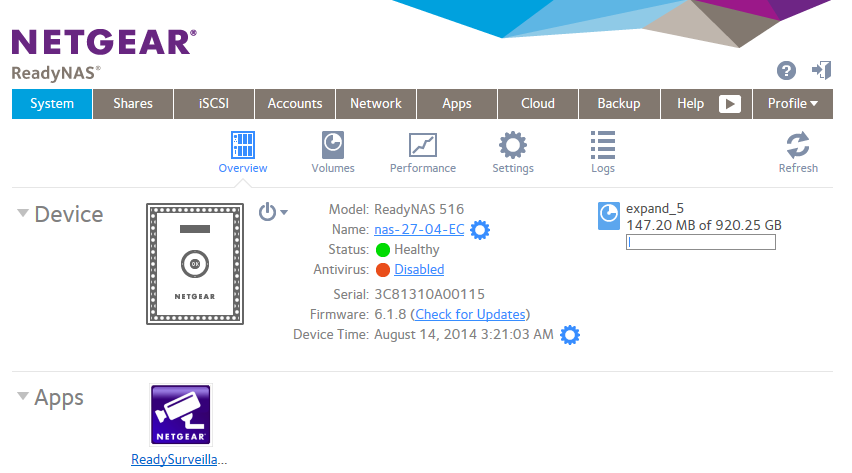
Task: Open device time settings gear
Action: (x=570, y=335)
